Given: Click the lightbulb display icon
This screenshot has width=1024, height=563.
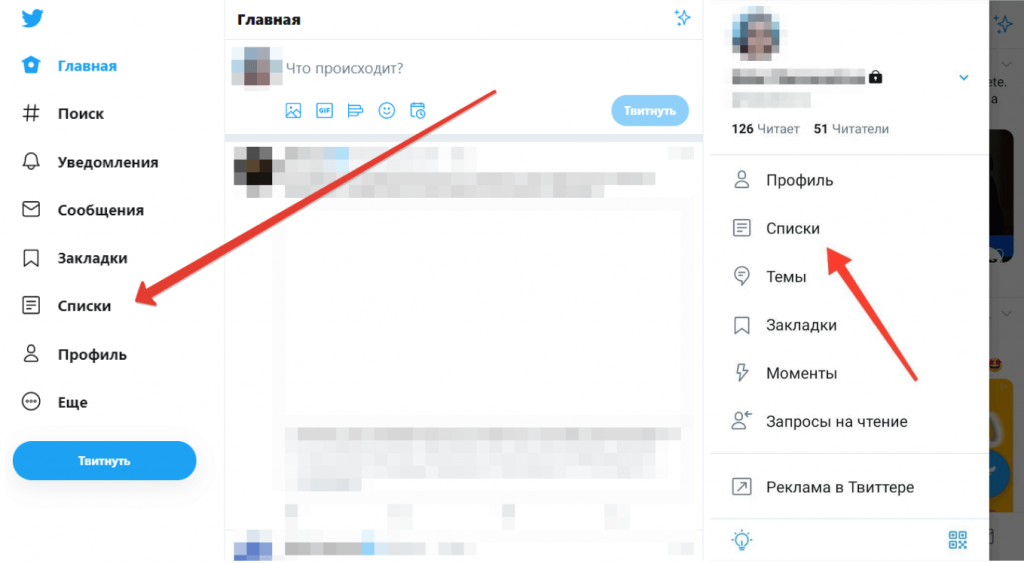Looking at the screenshot, I should point(742,540).
